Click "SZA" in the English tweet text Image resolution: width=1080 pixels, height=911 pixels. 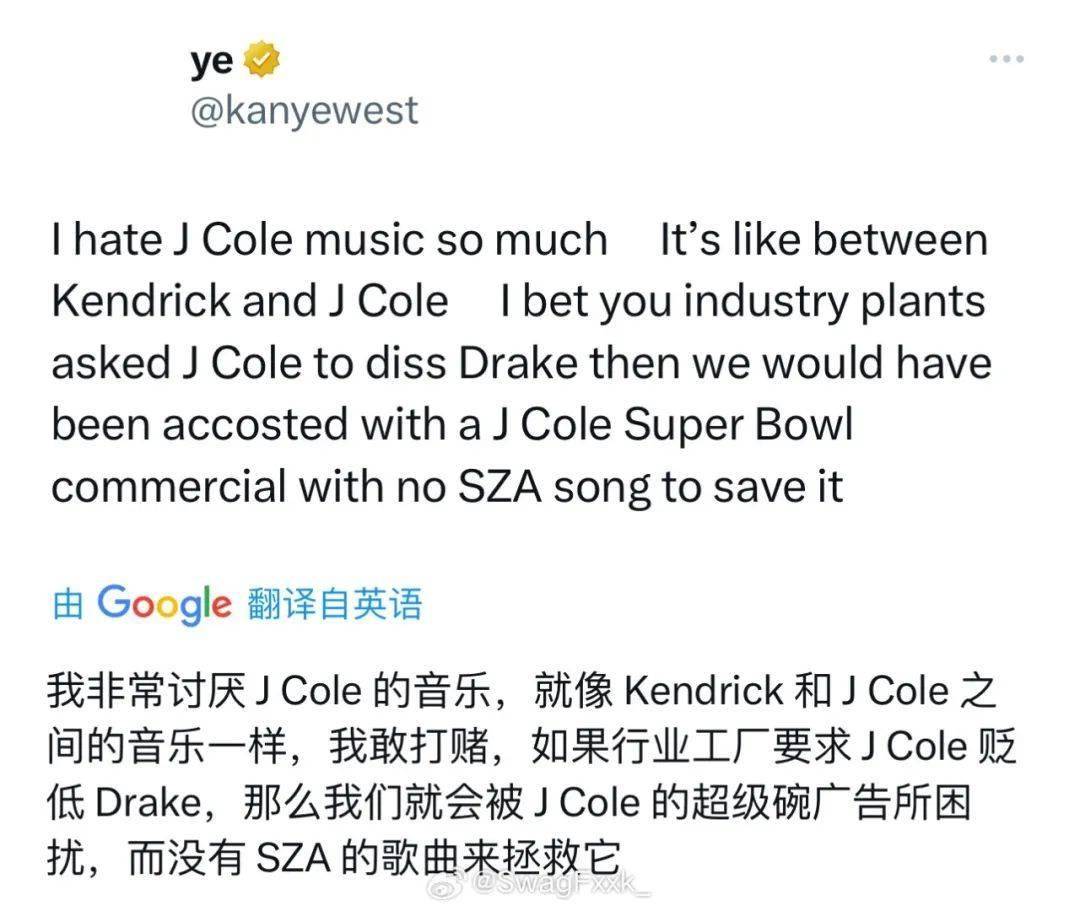500,487
